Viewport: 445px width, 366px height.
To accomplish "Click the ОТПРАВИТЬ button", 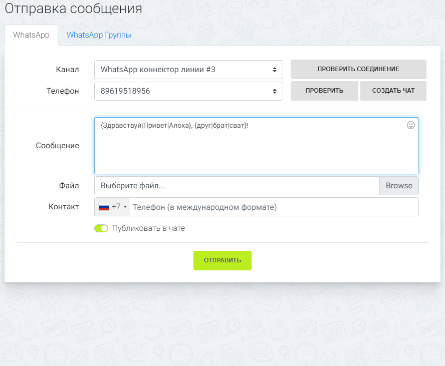I will coord(222,260).
